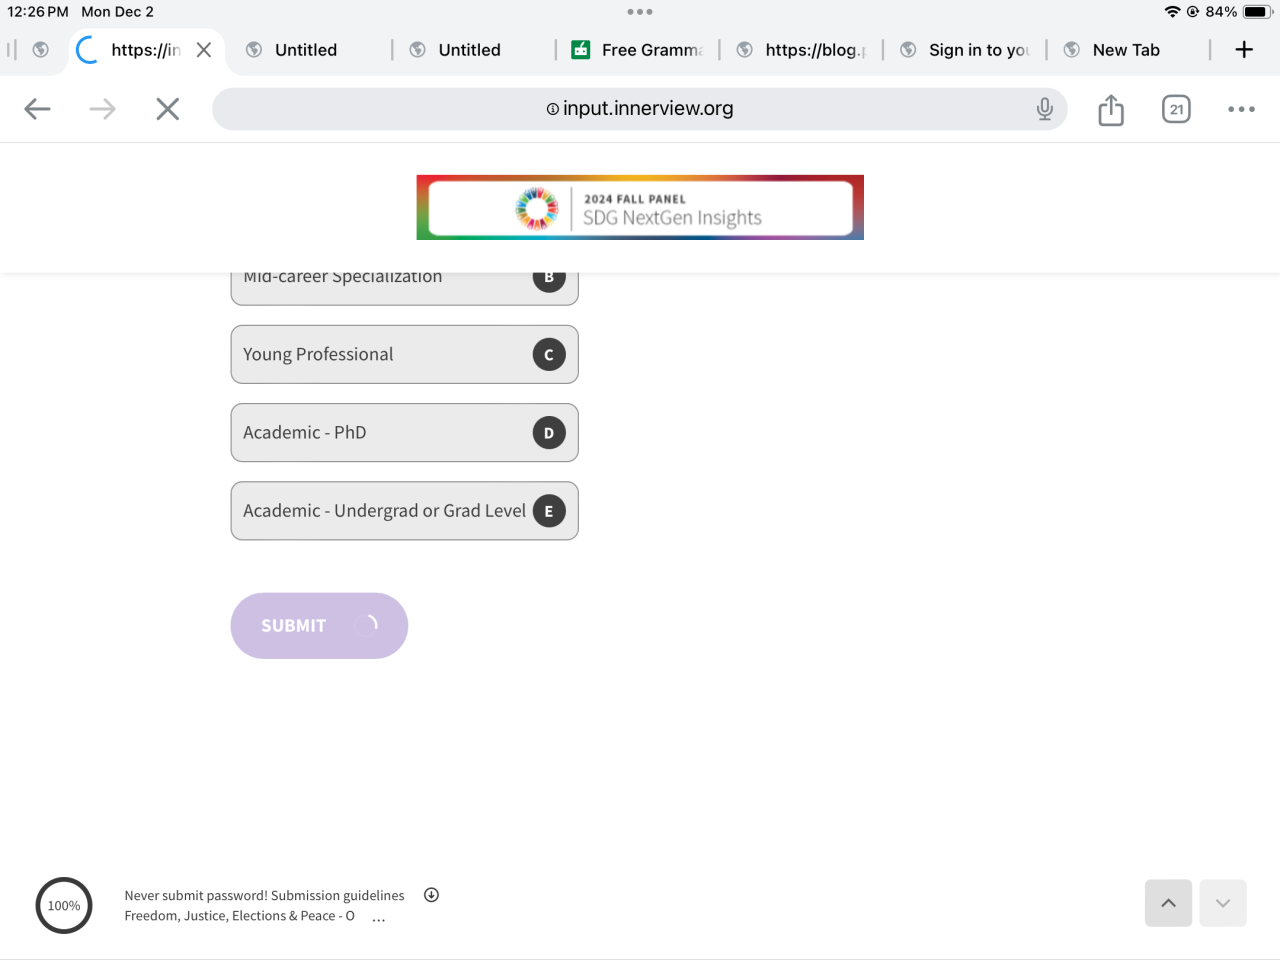Switch to the New Tab tab
The image size is (1280, 960).
pos(1125,50)
